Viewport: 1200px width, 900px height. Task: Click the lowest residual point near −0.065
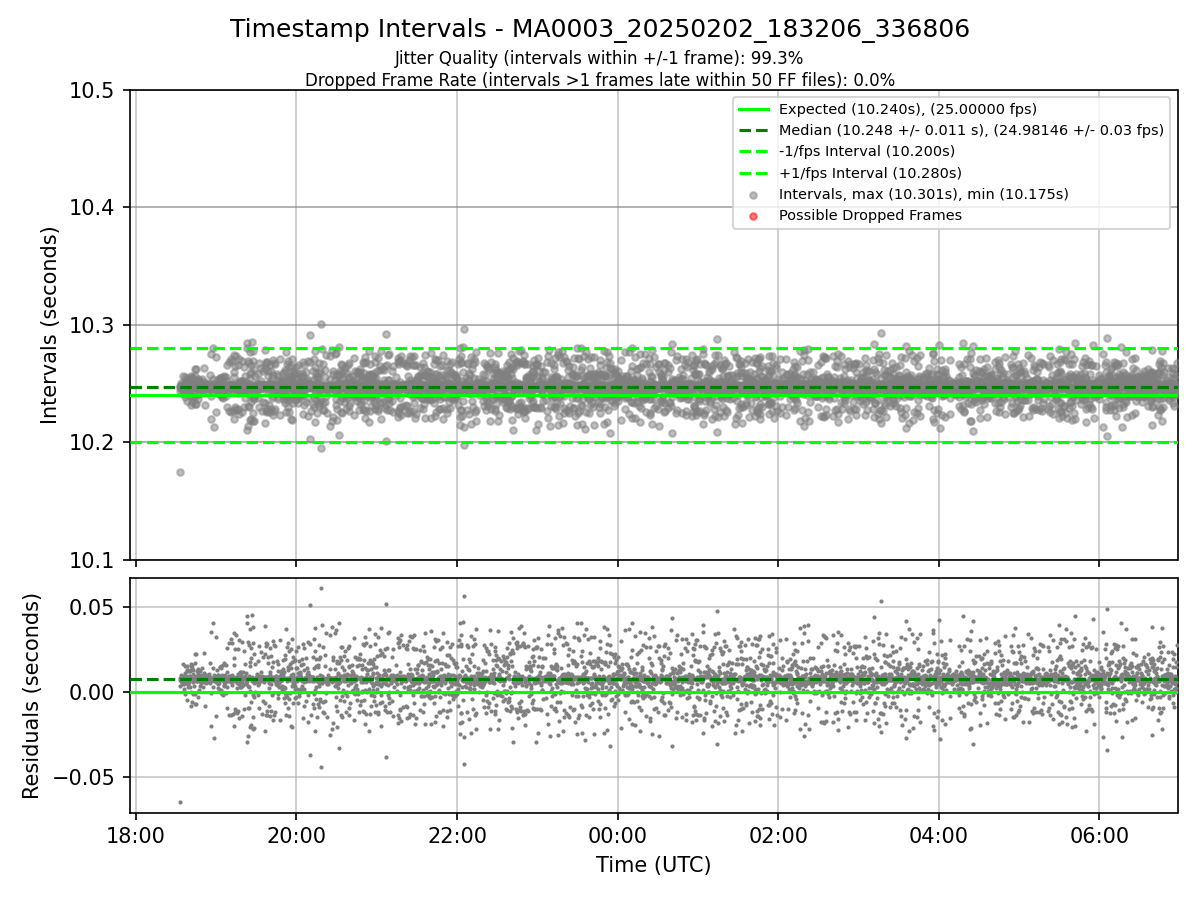[x=180, y=802]
